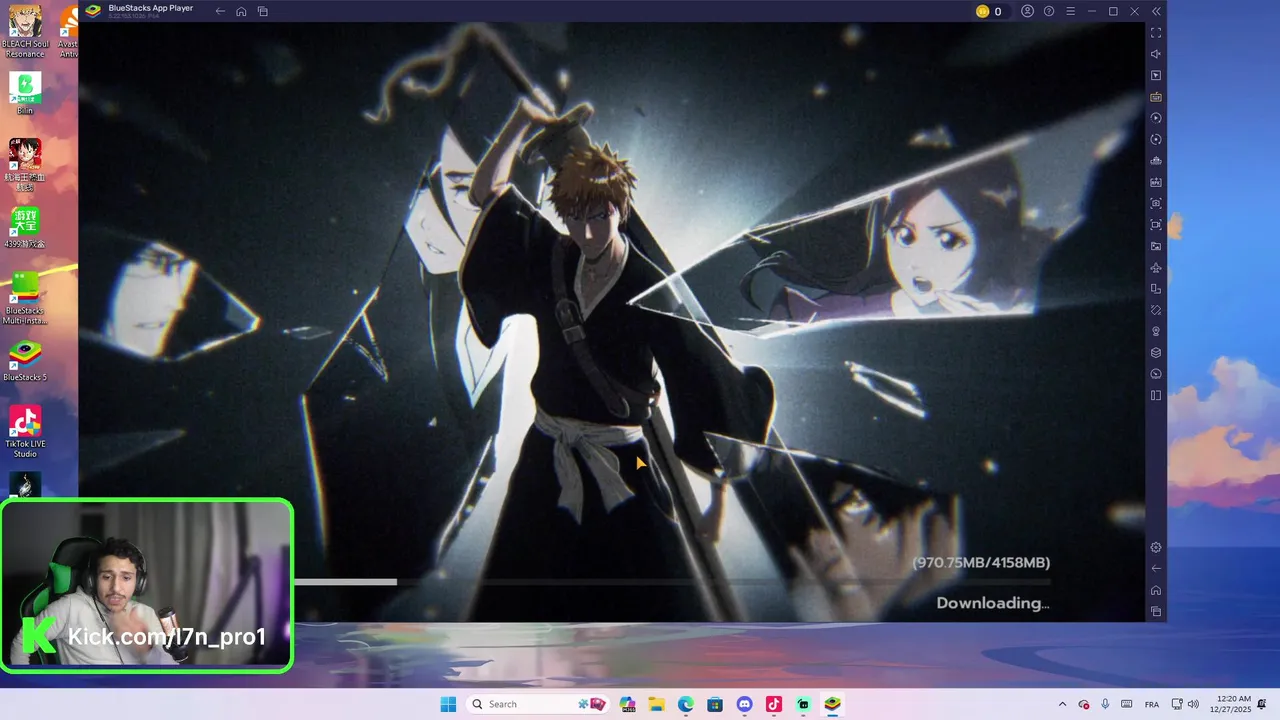Open Microsoft Edge from taskbar
Image resolution: width=1280 pixels, height=720 pixels.
[686, 704]
